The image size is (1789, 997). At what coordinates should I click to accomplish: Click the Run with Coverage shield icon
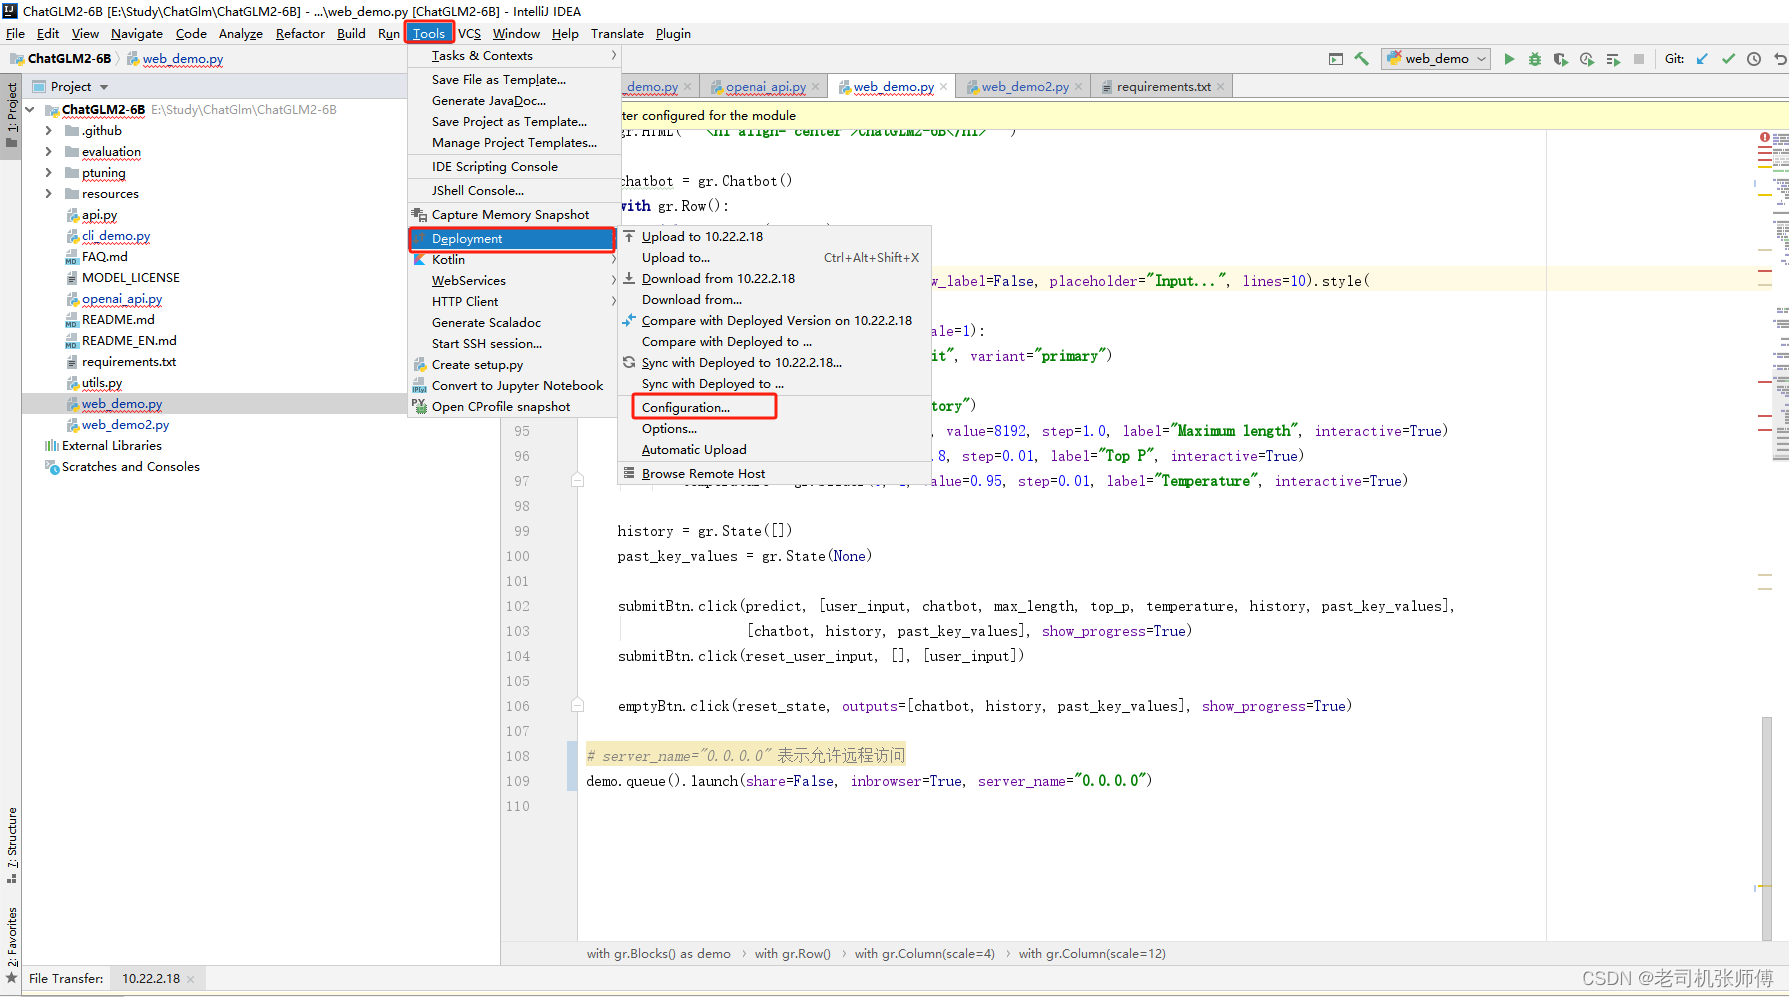[x=1561, y=59]
